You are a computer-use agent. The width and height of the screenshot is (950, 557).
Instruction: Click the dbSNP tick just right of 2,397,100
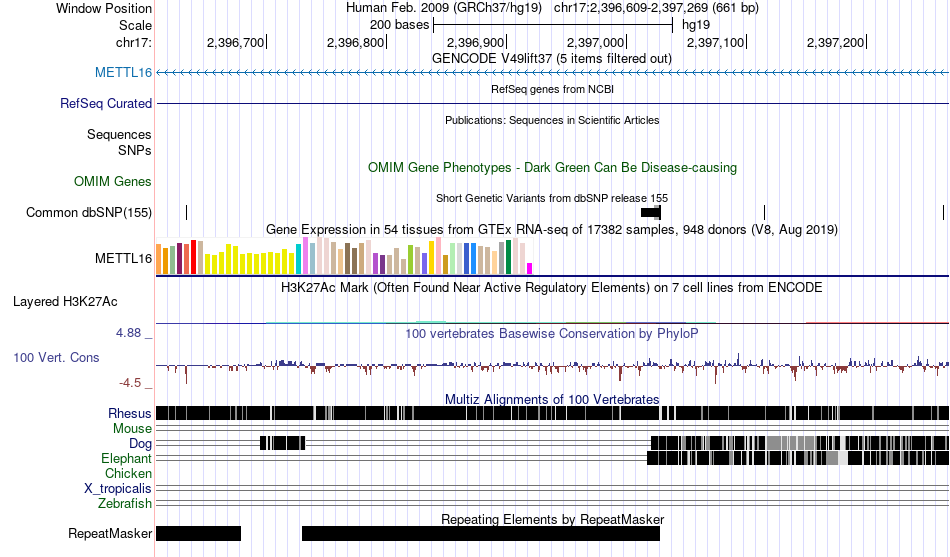[x=765, y=213]
